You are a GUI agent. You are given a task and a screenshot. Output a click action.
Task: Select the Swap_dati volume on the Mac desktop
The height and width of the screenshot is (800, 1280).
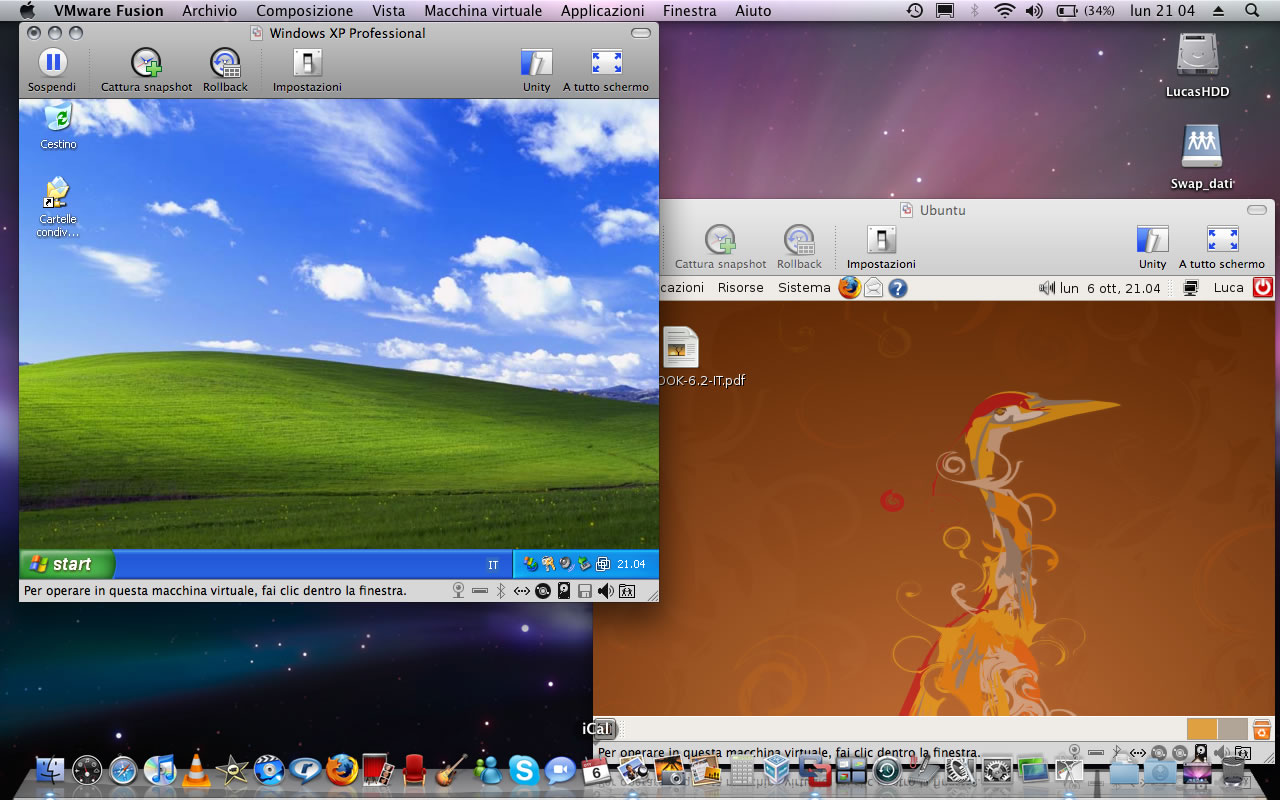pyautogui.click(x=1201, y=157)
